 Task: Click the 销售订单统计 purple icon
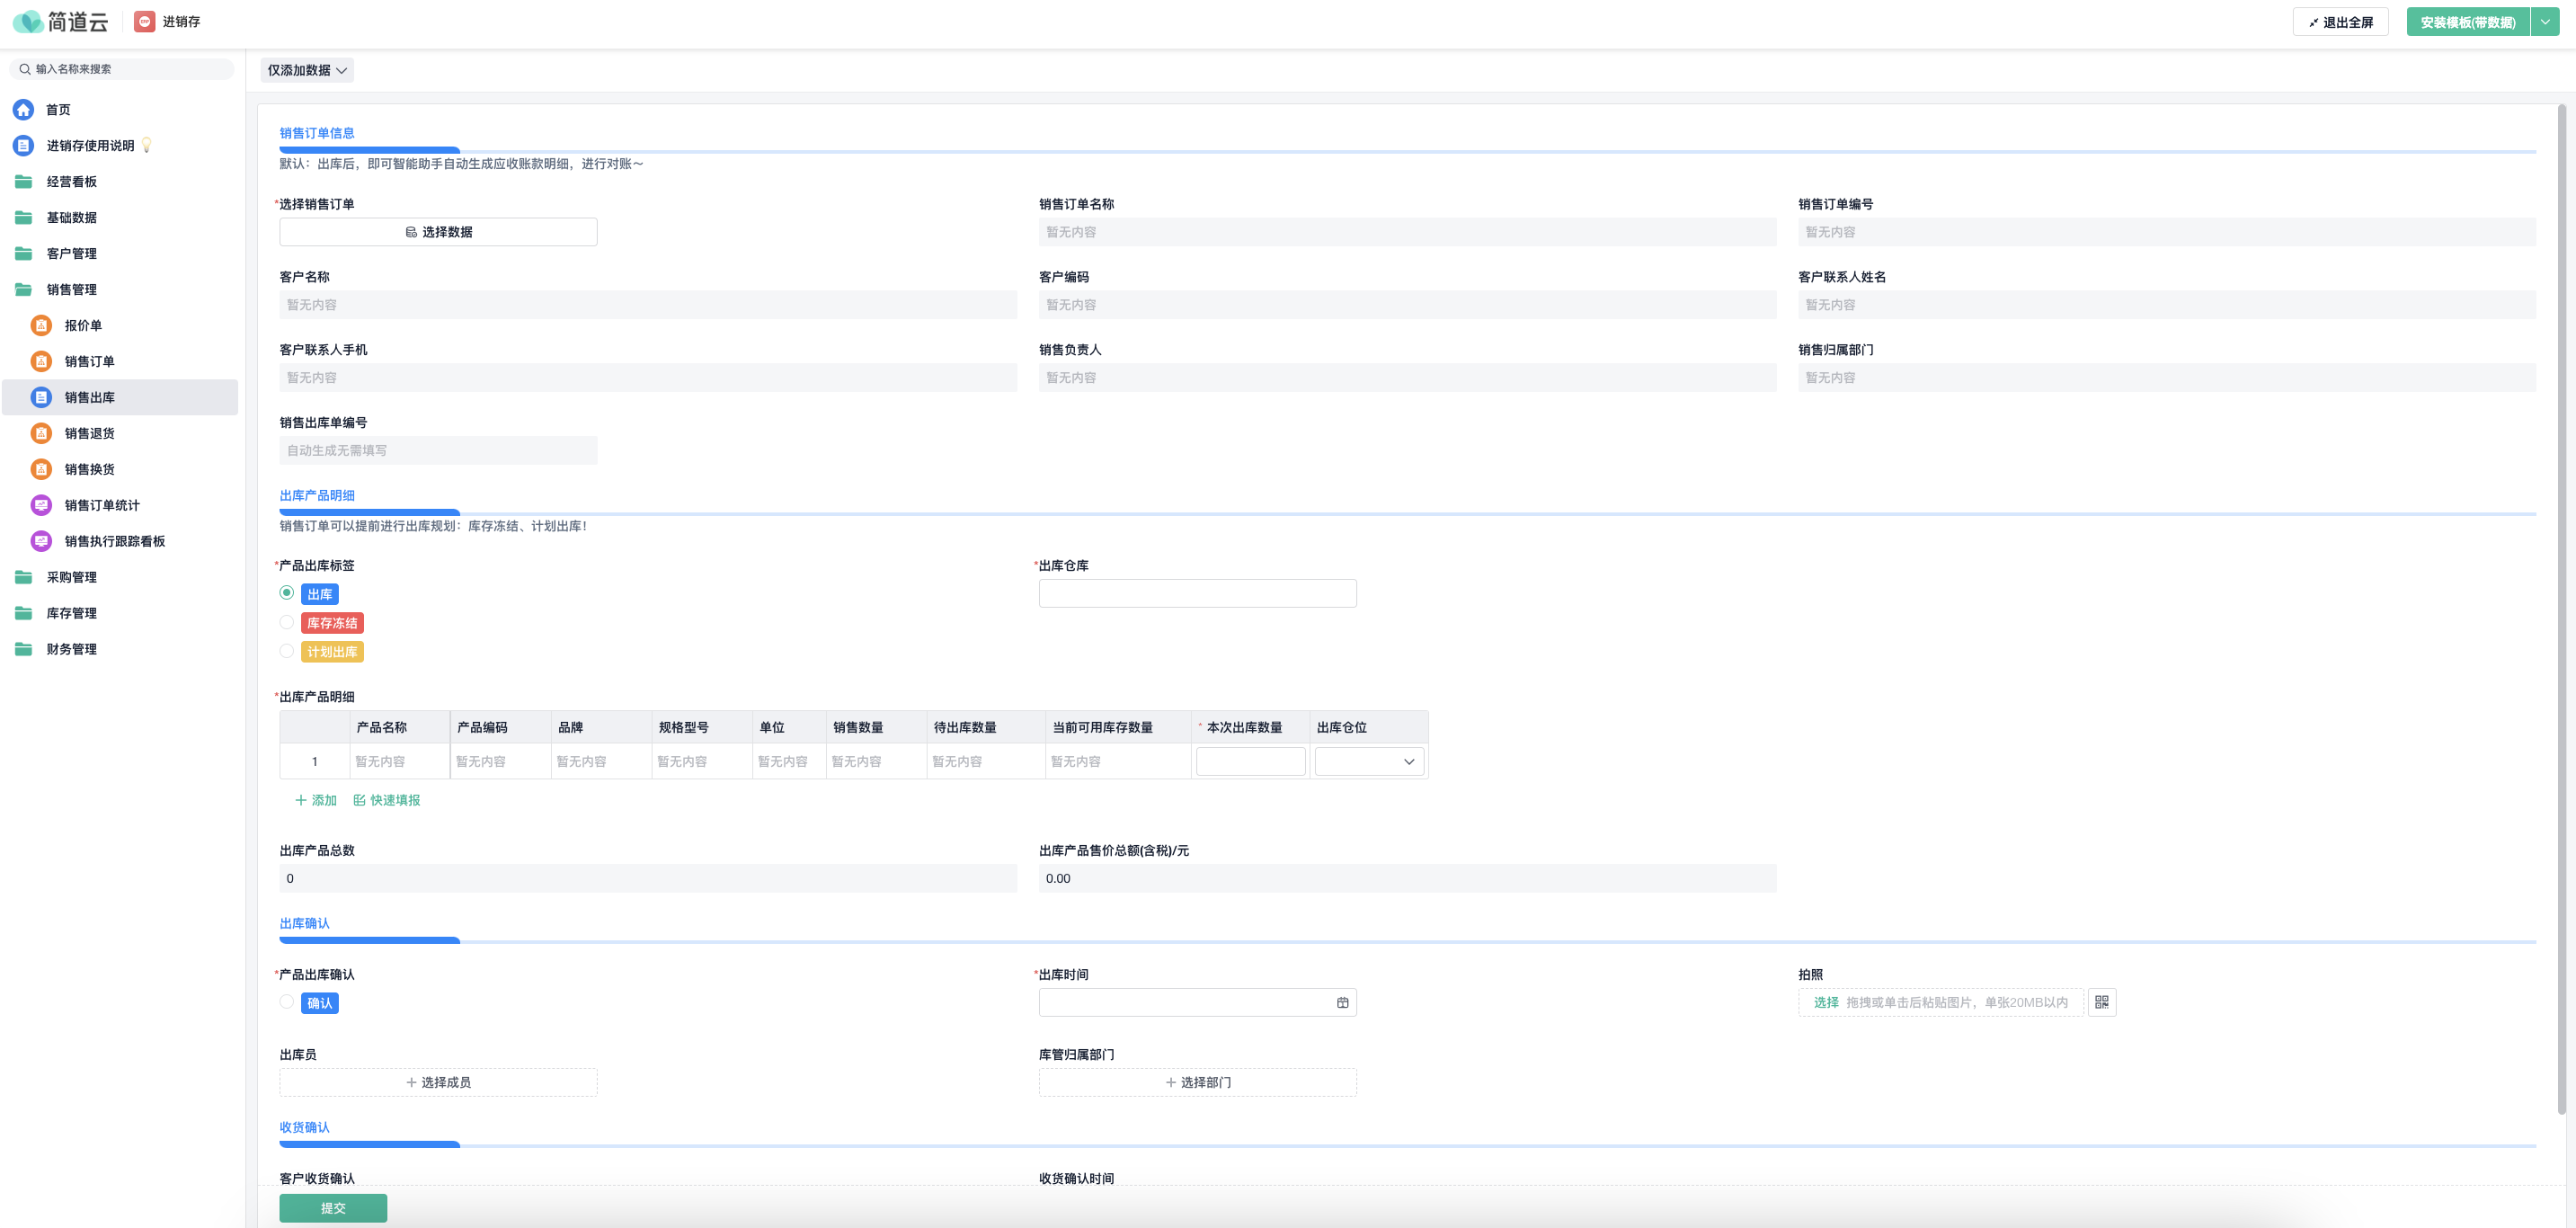point(41,505)
